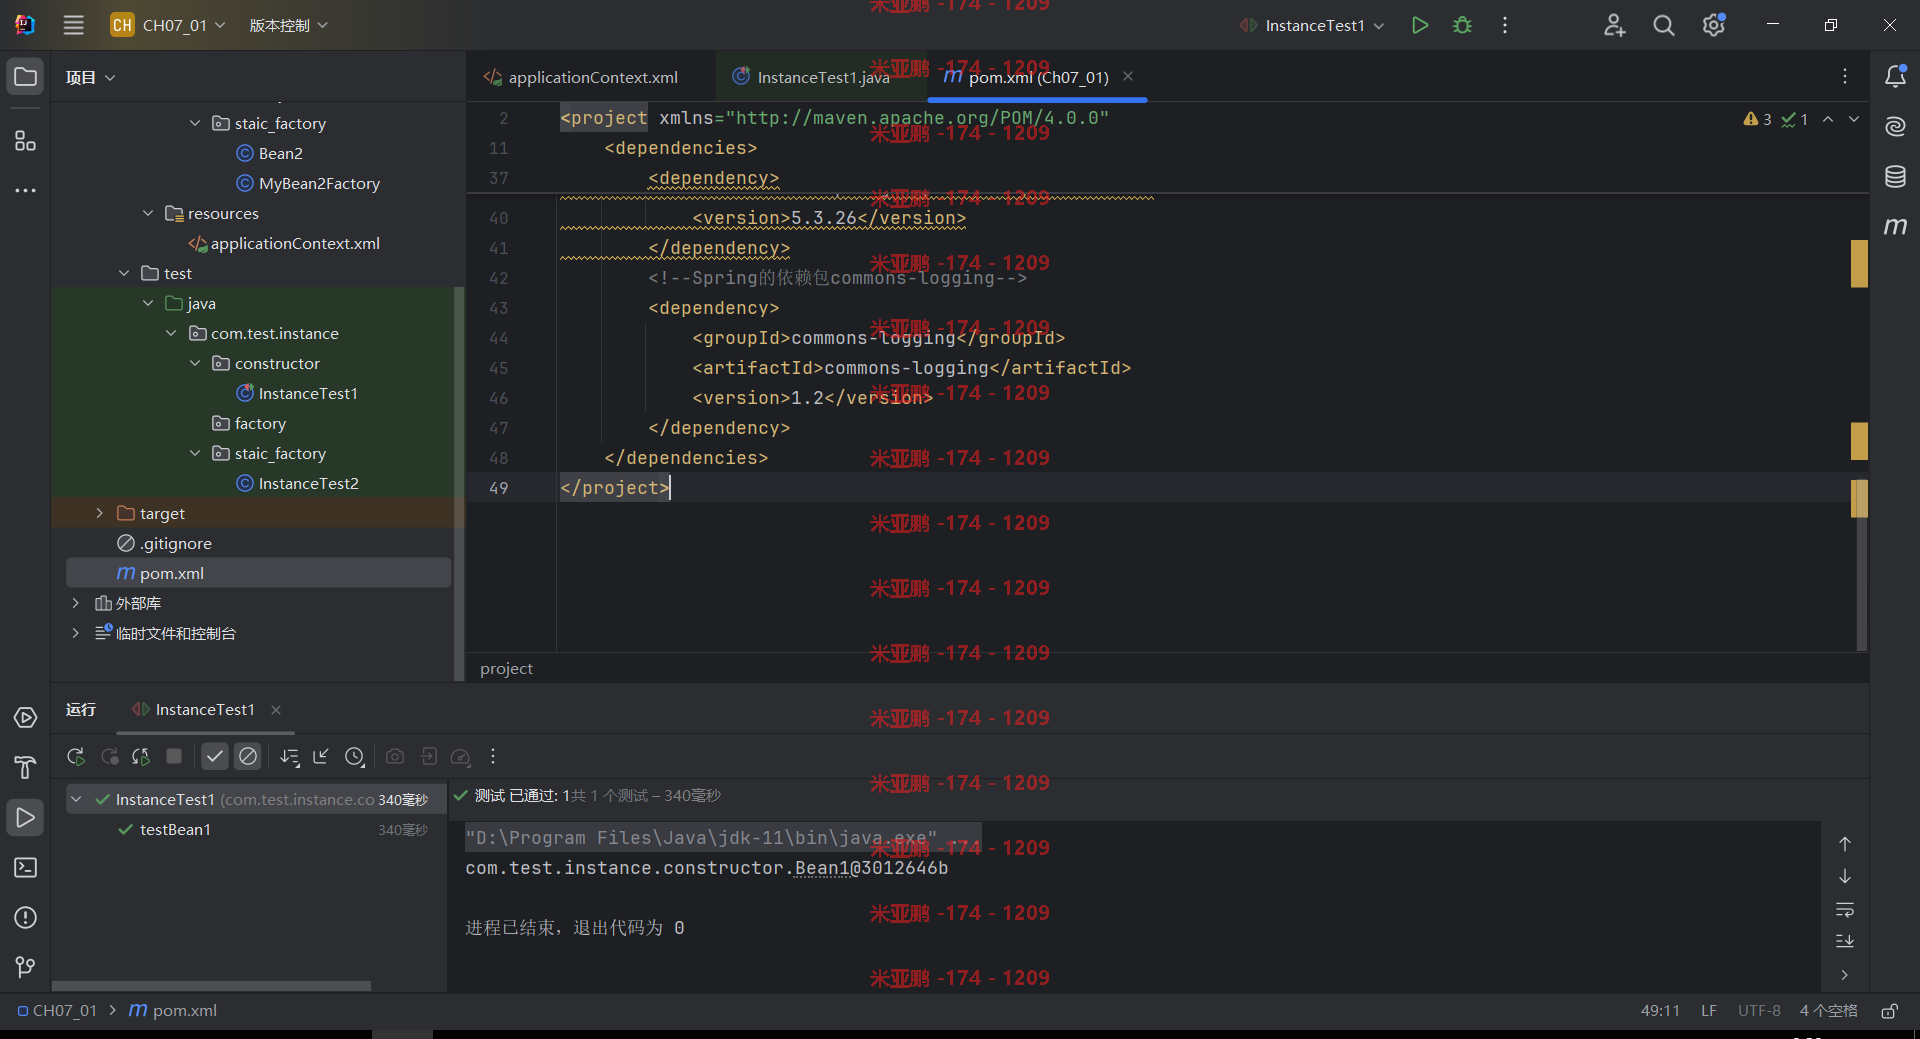Open the Problems tool window
Image resolution: width=1920 pixels, height=1039 pixels.
[x=25, y=918]
